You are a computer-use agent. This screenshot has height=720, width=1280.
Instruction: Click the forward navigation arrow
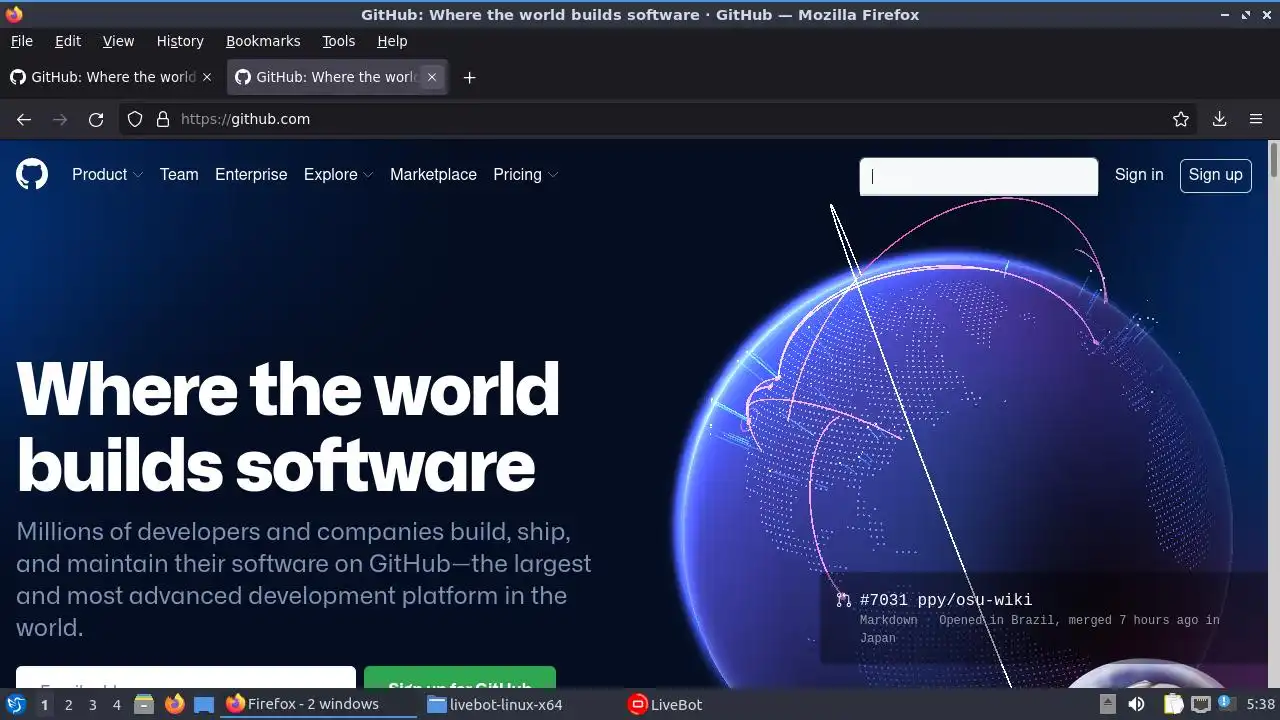(60, 119)
